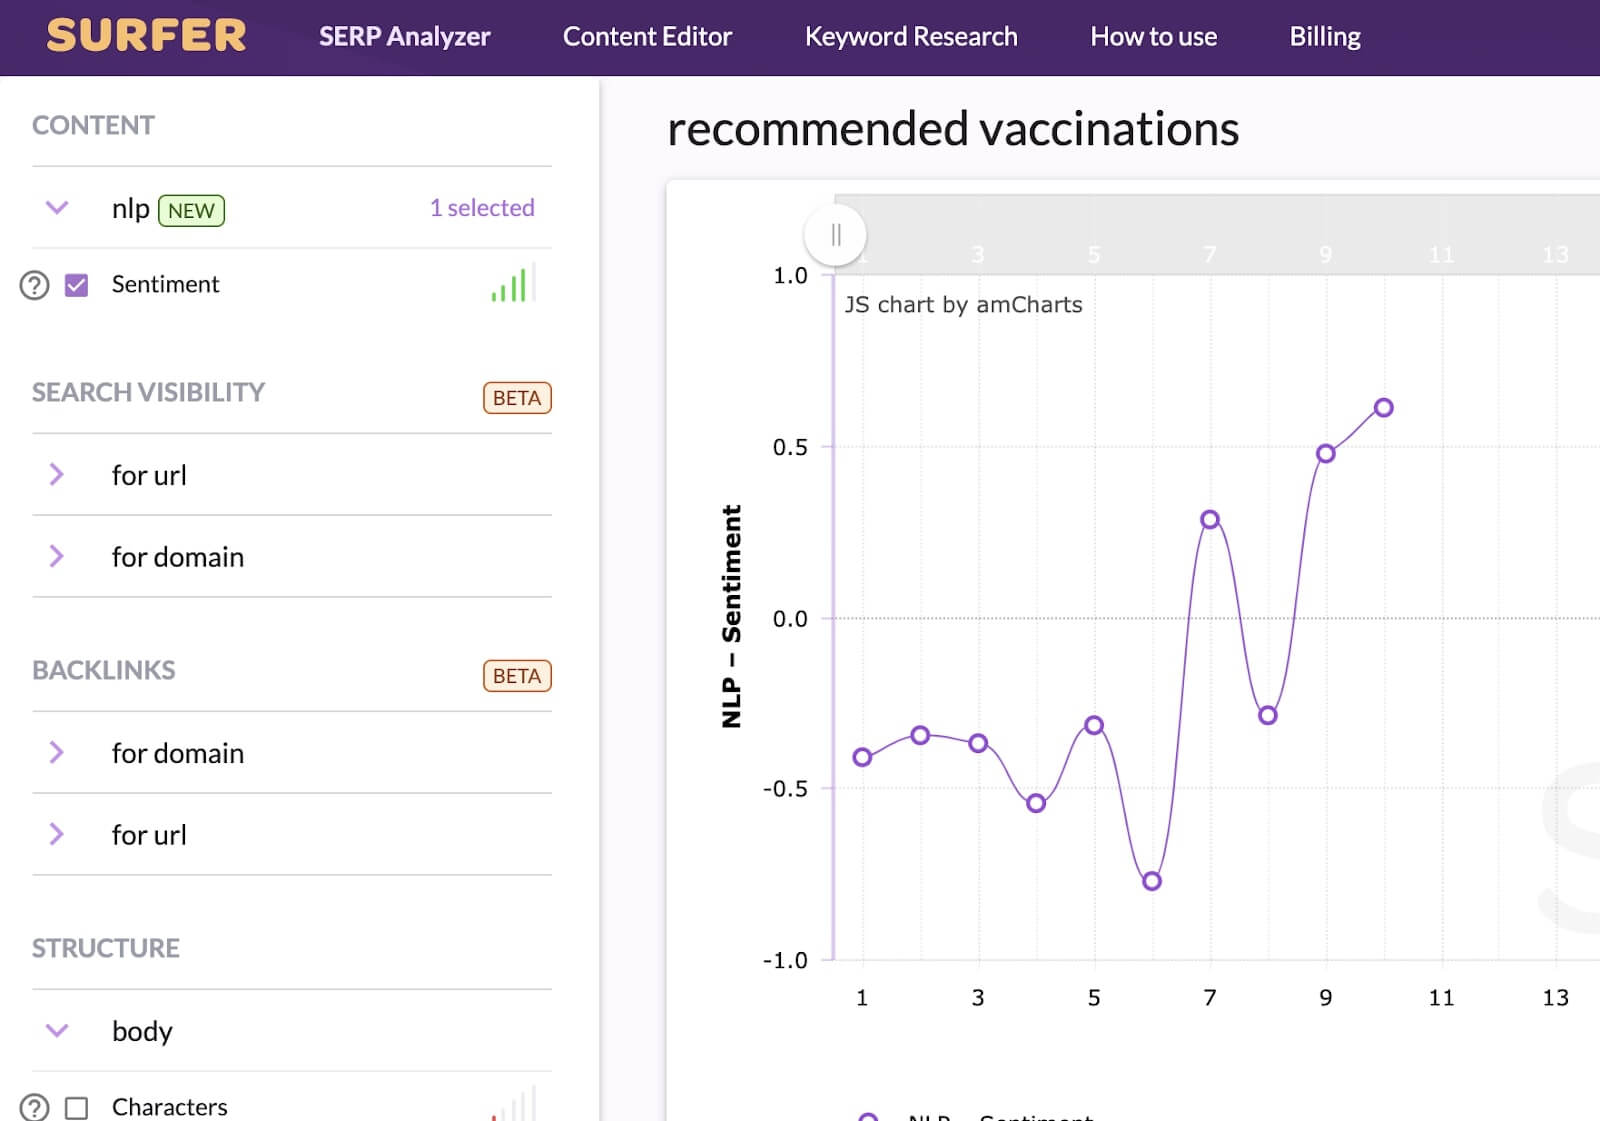Expand Search Visibility for url
The width and height of the screenshot is (1600, 1121).
pyautogui.click(x=57, y=475)
